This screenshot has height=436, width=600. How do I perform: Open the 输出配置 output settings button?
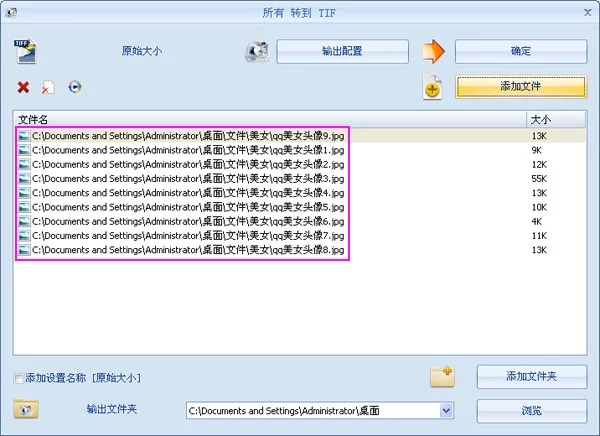pyautogui.click(x=342, y=51)
